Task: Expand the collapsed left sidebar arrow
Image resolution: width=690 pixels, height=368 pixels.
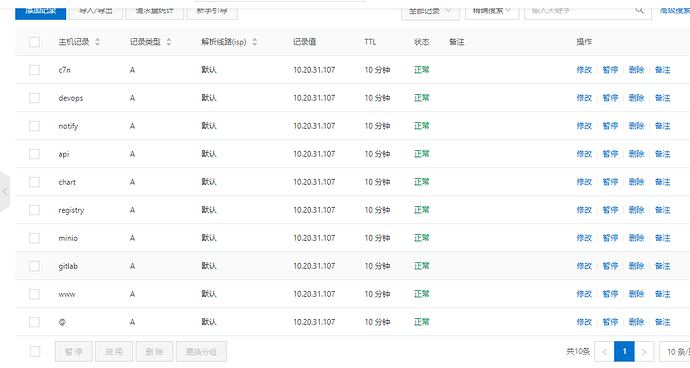Action: pos(5,191)
